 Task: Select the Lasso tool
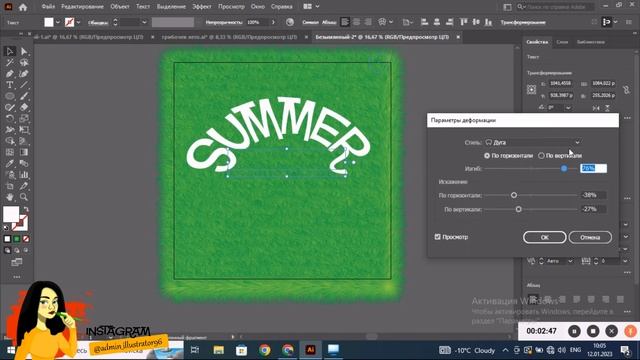coord(24,62)
